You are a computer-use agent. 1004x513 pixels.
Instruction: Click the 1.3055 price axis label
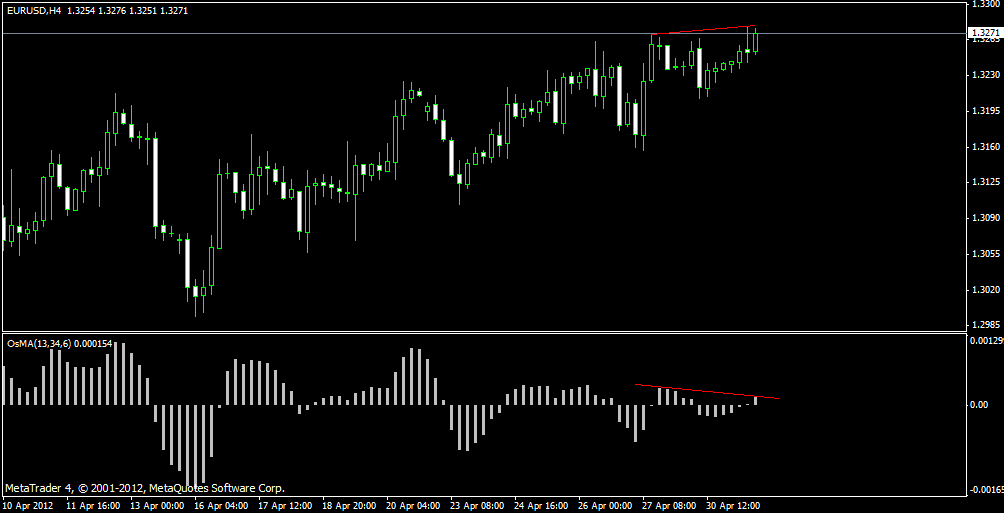click(x=985, y=254)
